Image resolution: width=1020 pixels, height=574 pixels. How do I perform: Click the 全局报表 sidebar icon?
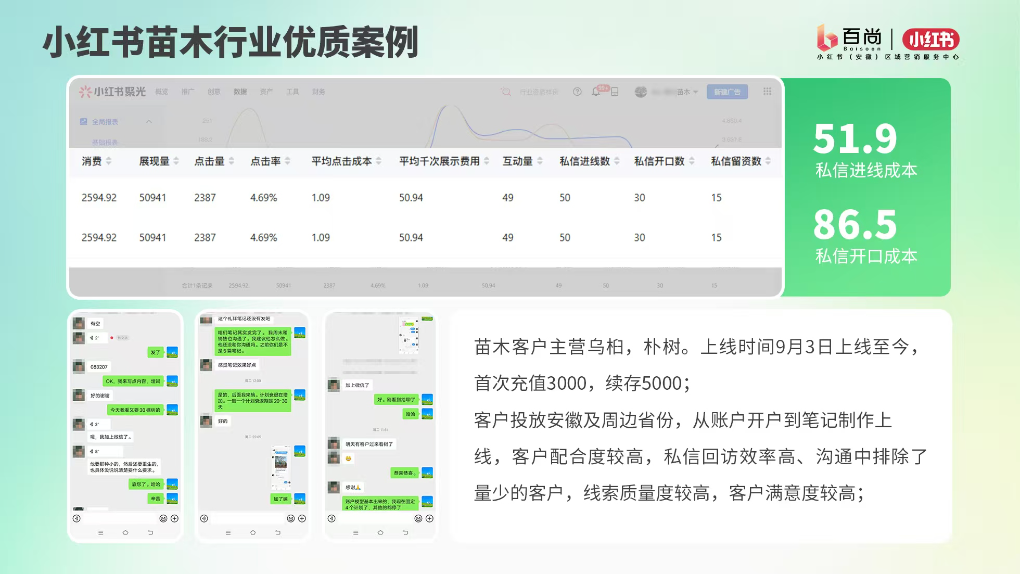83,122
